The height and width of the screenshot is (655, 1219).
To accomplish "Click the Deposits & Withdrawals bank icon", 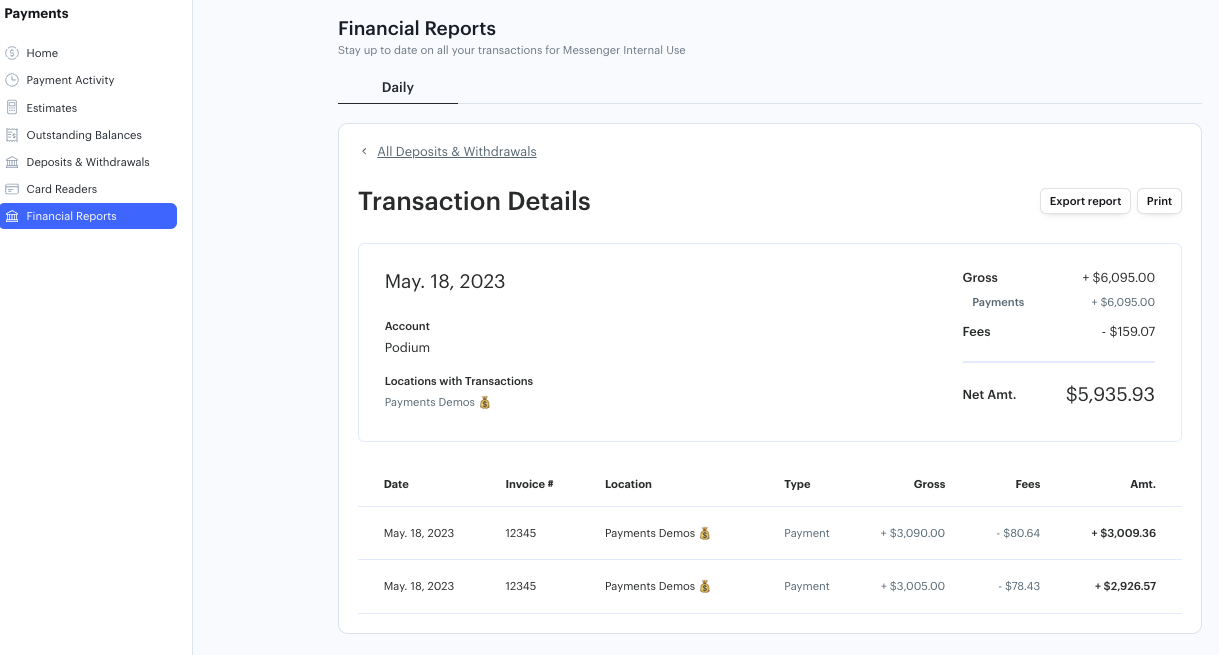I will click(x=12, y=161).
